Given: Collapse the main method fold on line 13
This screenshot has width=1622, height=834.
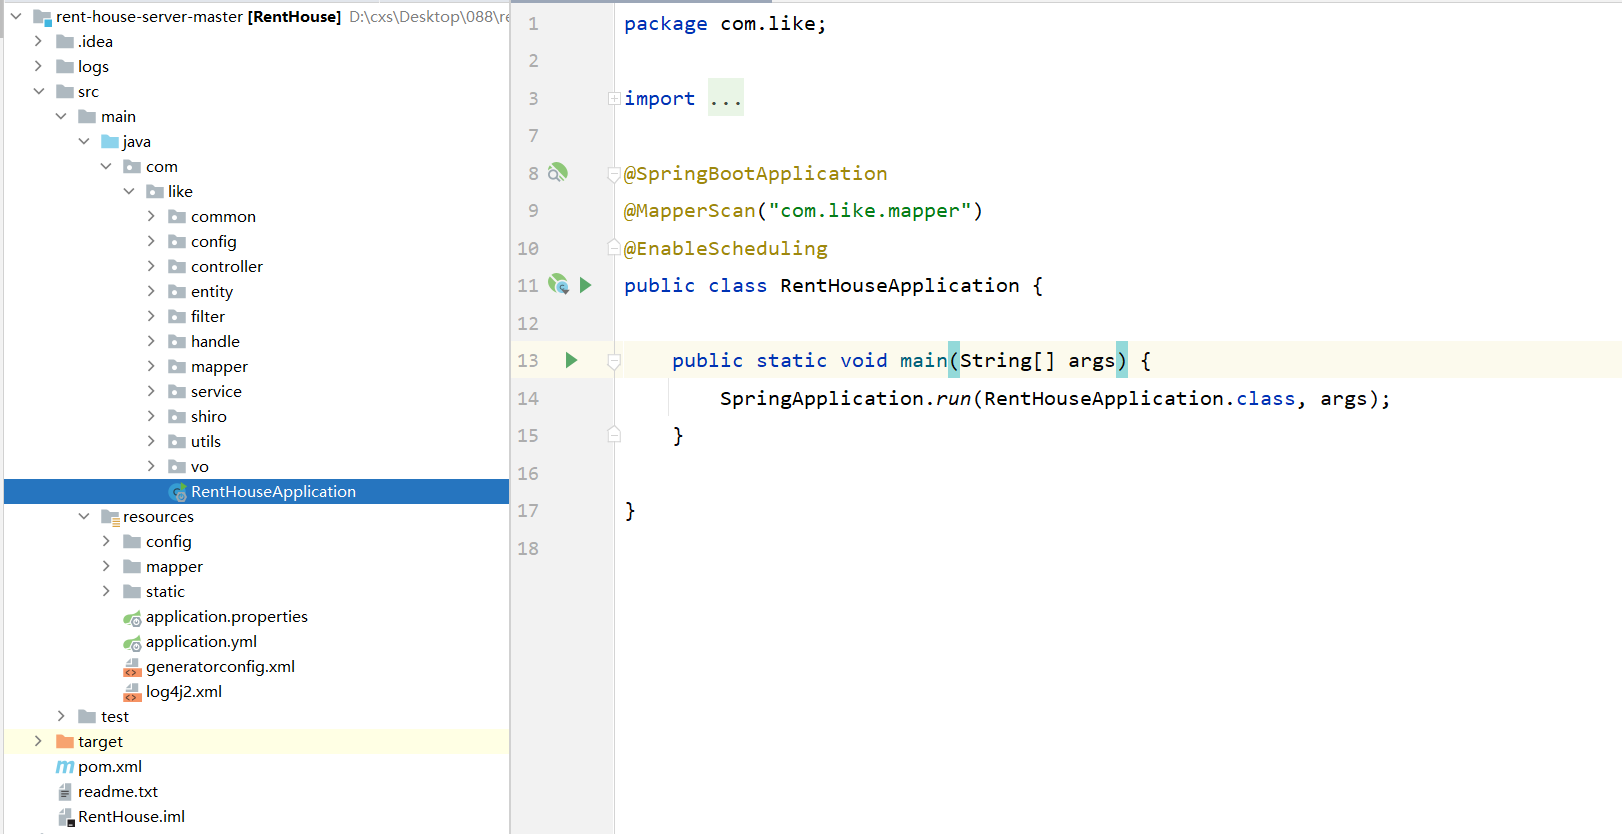Looking at the screenshot, I should (614, 361).
